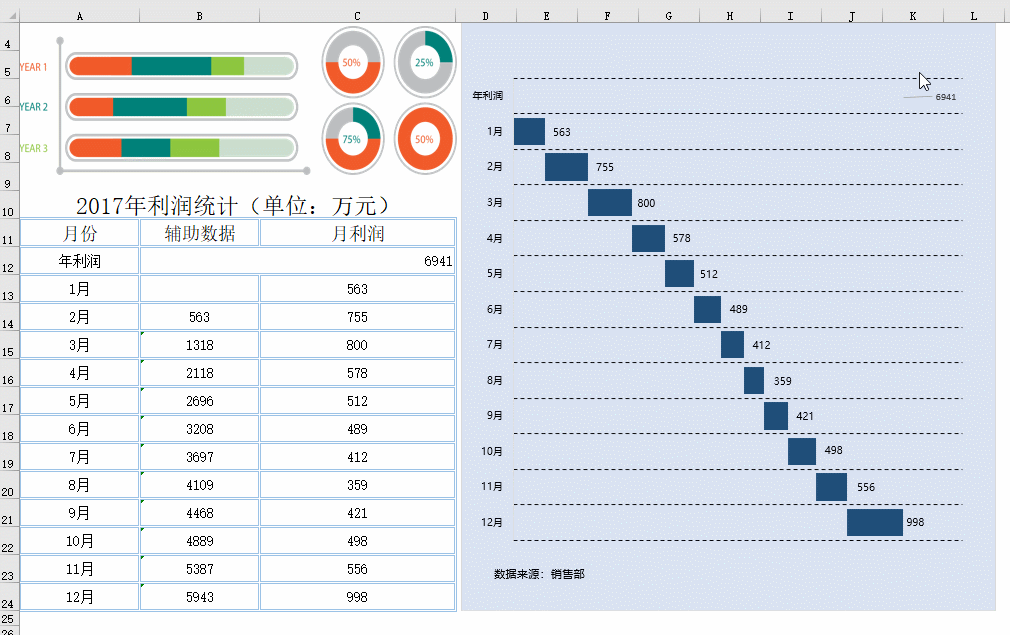Viewport: 1010px width, 635px height.
Task: Click the '年利润' axis label in chart
Action: point(488,95)
